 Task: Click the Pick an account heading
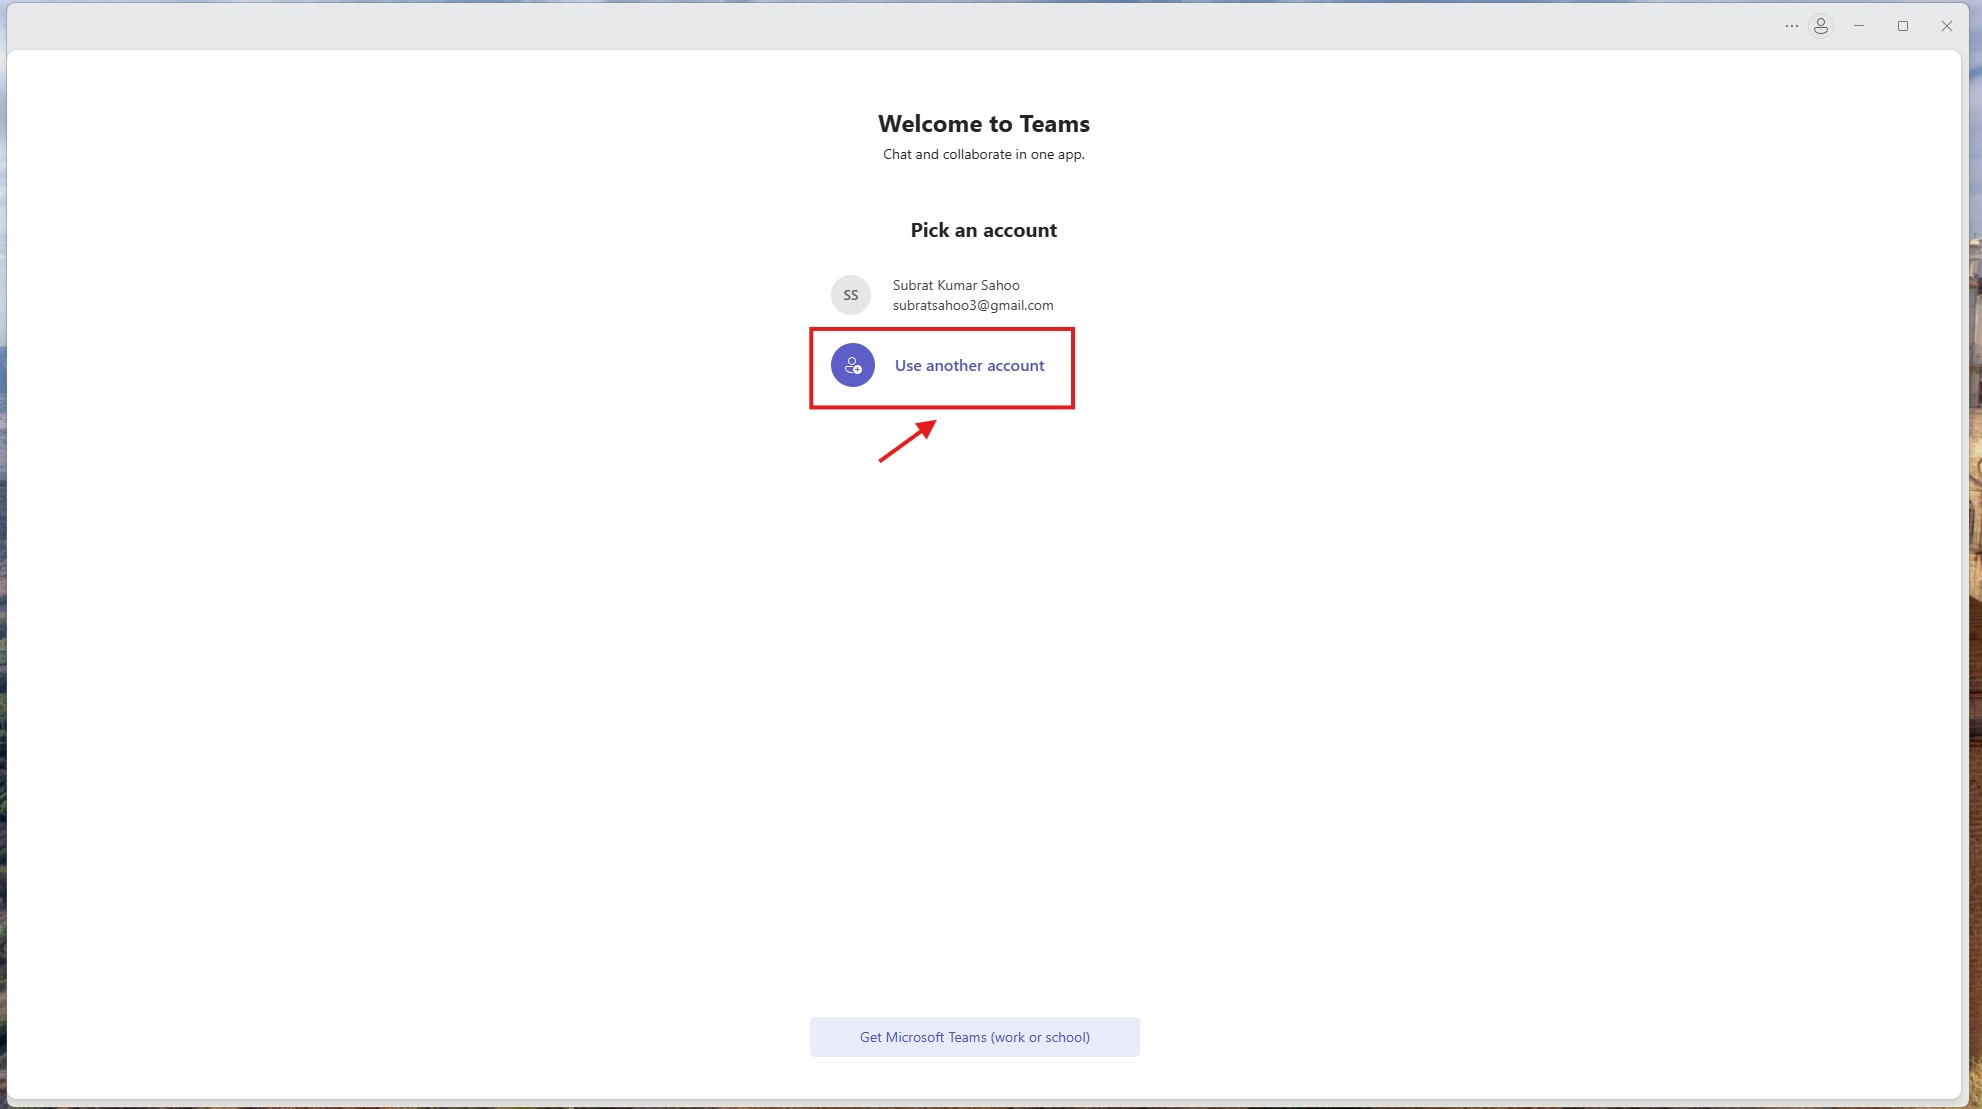coord(983,230)
